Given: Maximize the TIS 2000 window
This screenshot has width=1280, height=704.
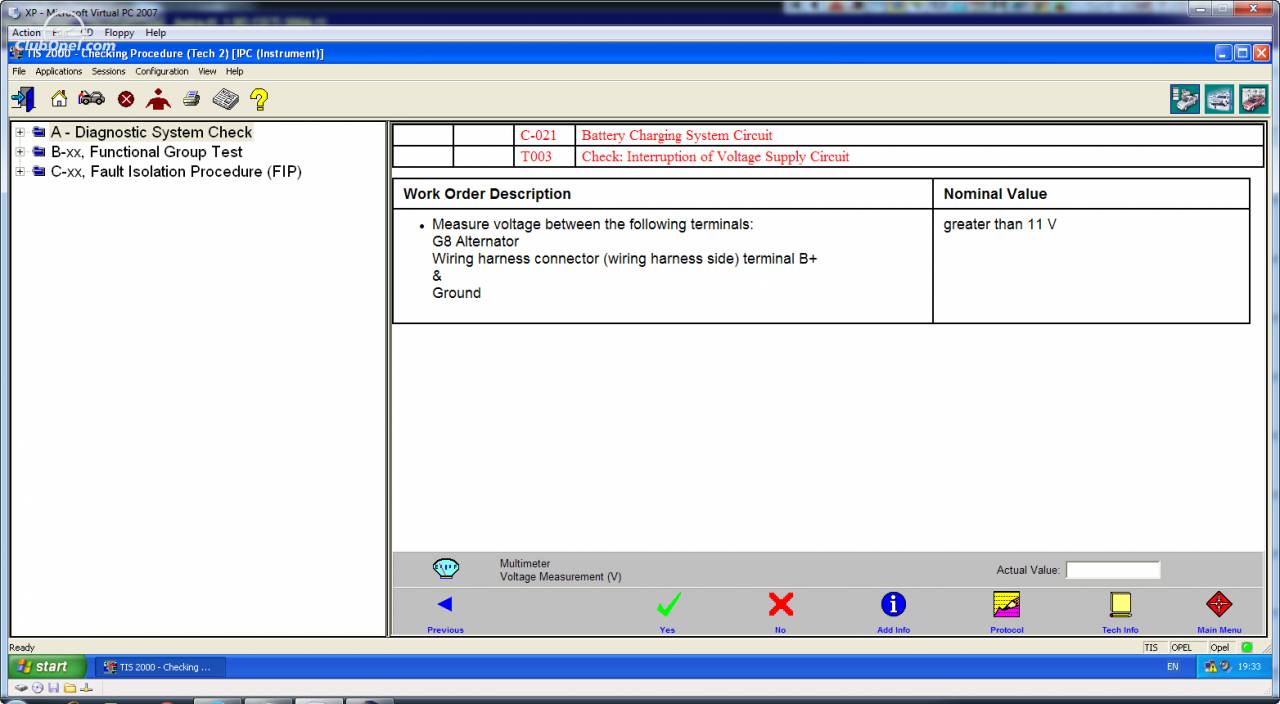Looking at the screenshot, I should click(x=1242, y=53).
